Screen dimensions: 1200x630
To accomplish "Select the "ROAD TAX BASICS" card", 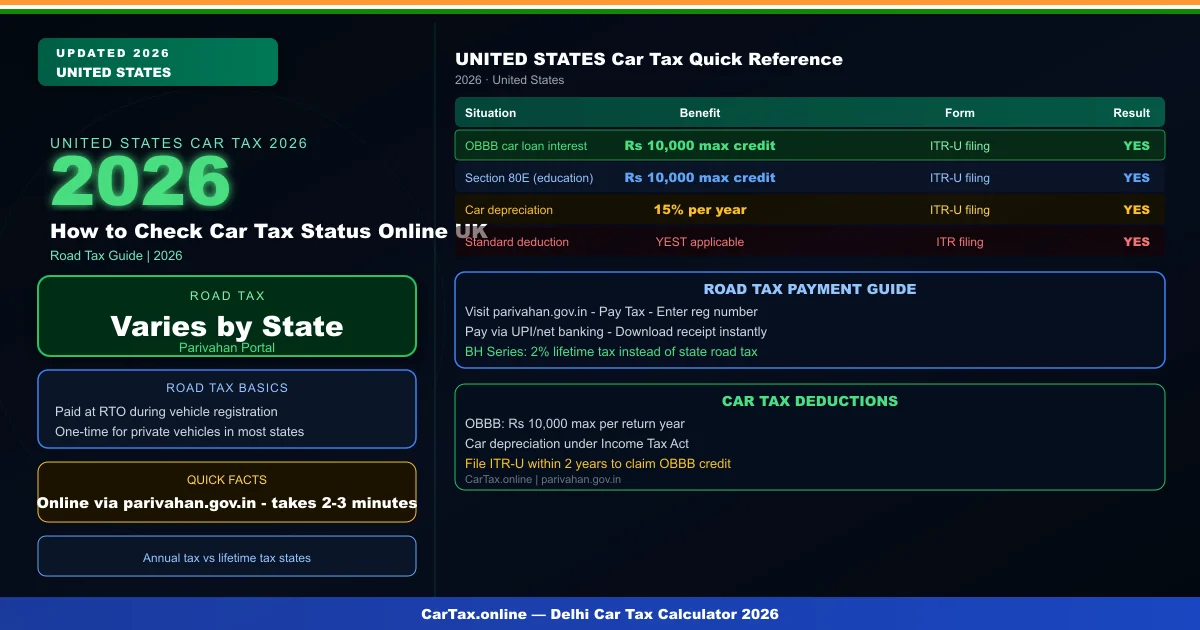I will click(227, 409).
